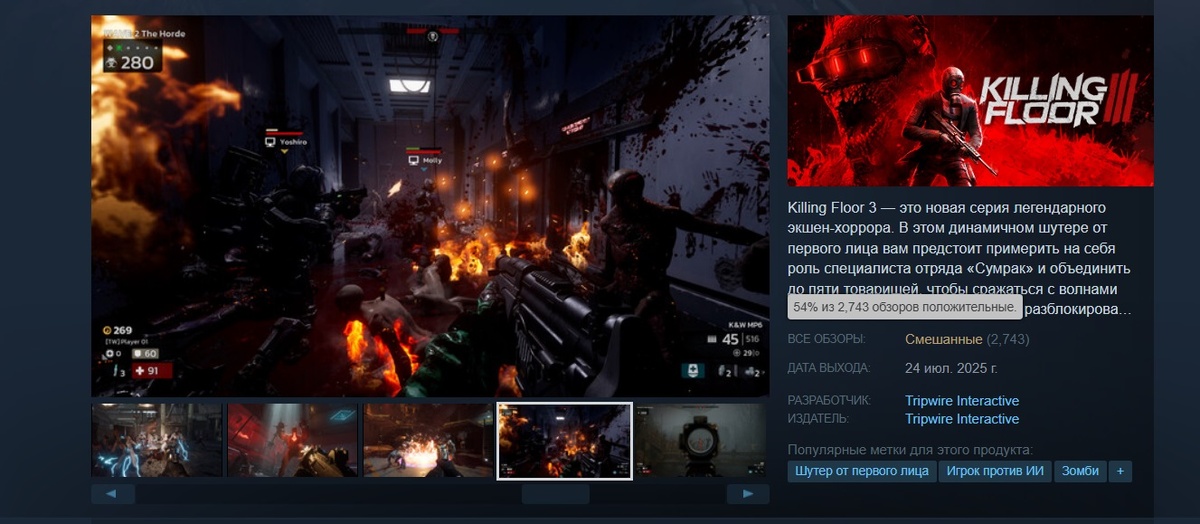Image resolution: width=1200 pixels, height=524 pixels.
Task: Open the Tripwire Interactive developer link
Action: tap(962, 401)
